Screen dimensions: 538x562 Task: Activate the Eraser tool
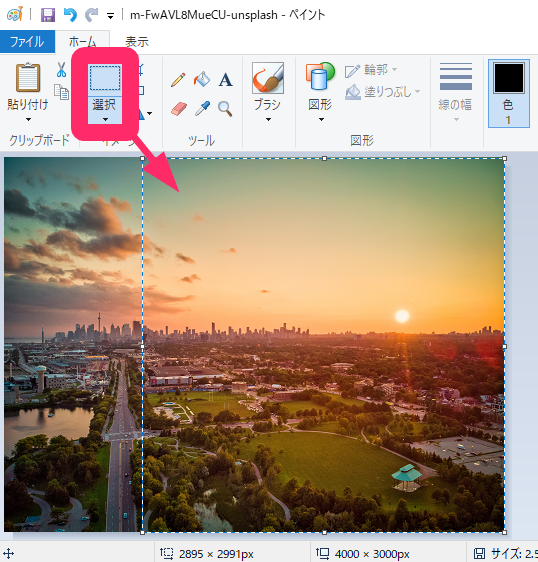pos(178,109)
